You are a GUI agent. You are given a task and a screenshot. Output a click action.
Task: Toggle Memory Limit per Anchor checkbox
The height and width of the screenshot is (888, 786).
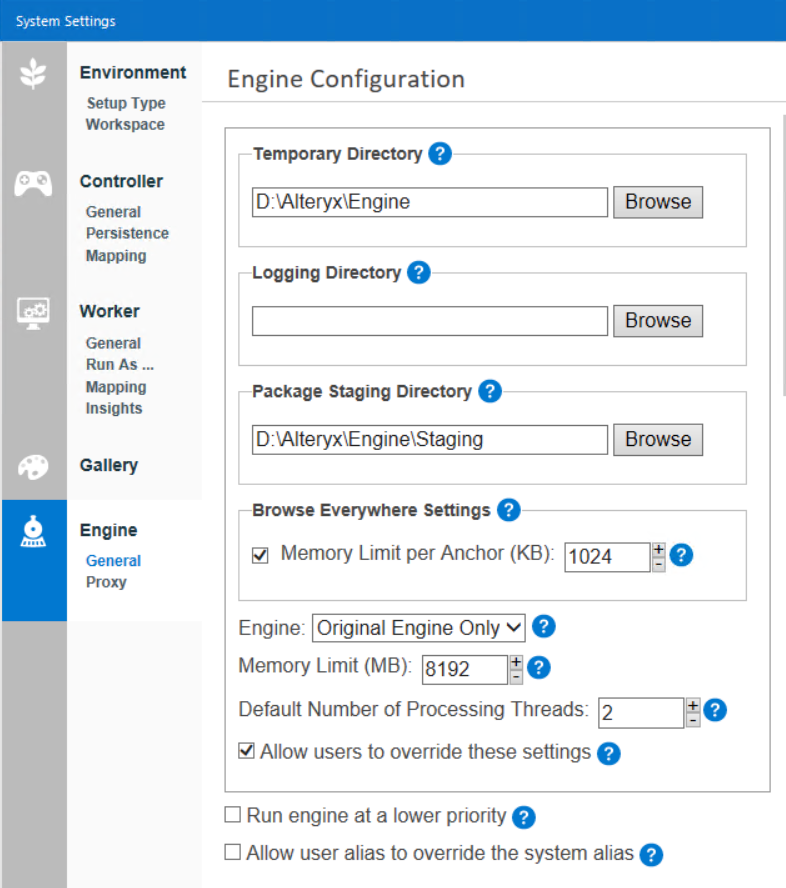[x=260, y=554]
